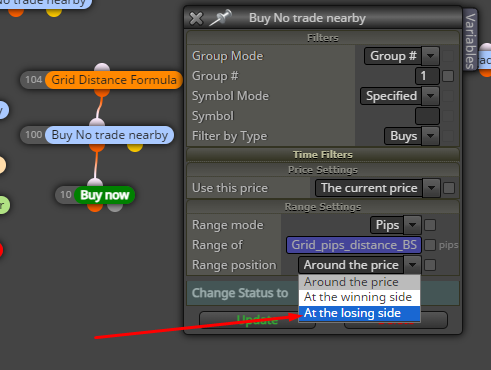Close the Buy No trade nearby panel
The image size is (491, 370).
[196, 18]
